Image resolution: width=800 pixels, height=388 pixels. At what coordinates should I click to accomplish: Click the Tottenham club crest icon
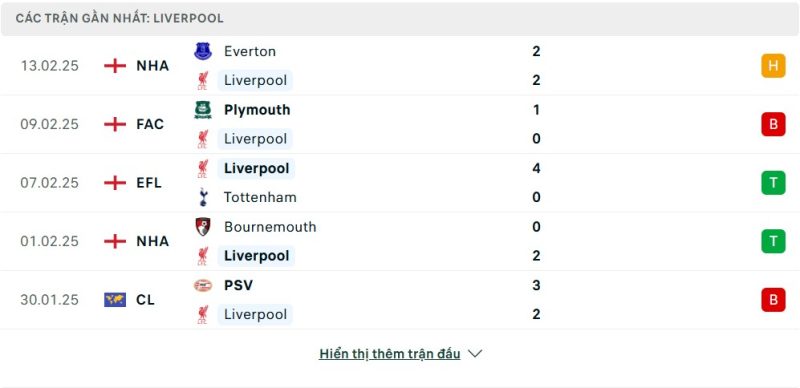(203, 197)
